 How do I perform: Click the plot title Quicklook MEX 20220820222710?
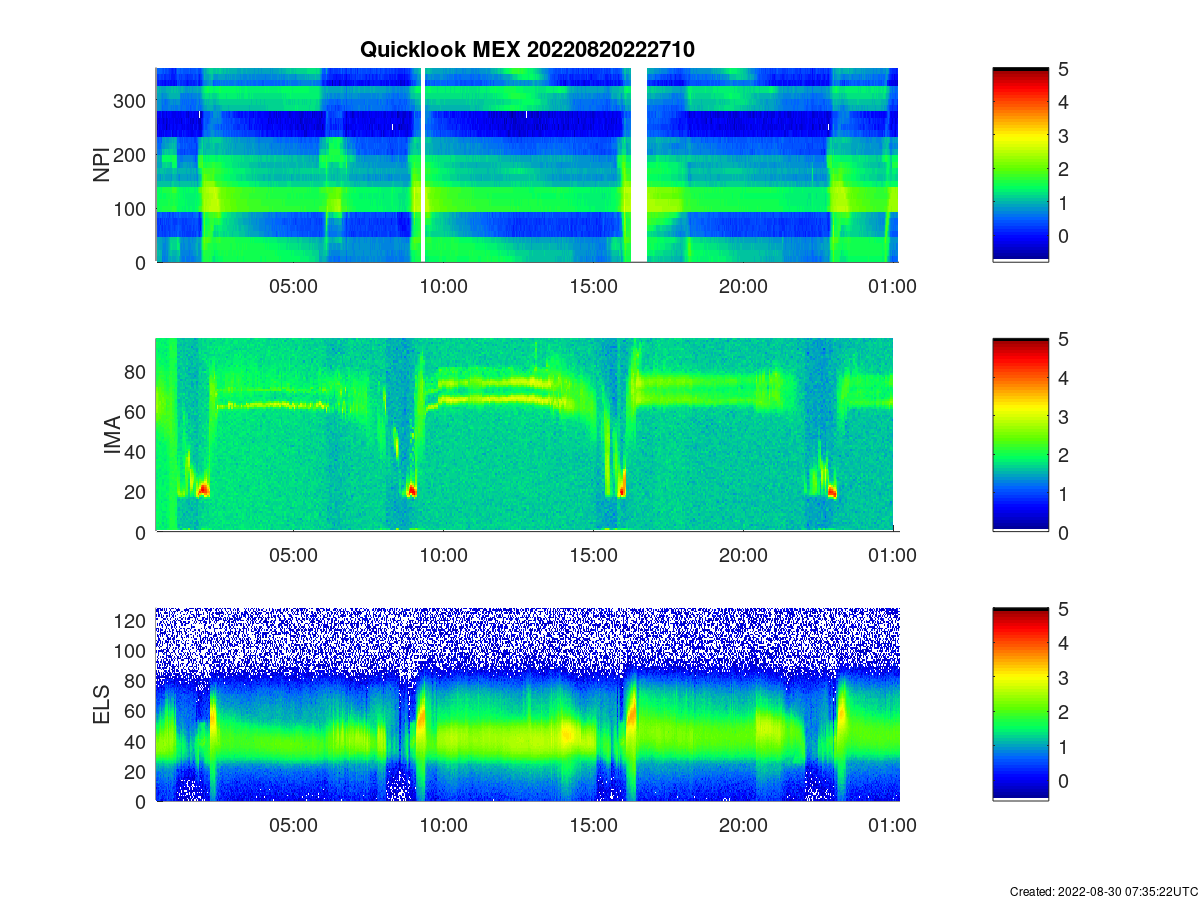527,49
